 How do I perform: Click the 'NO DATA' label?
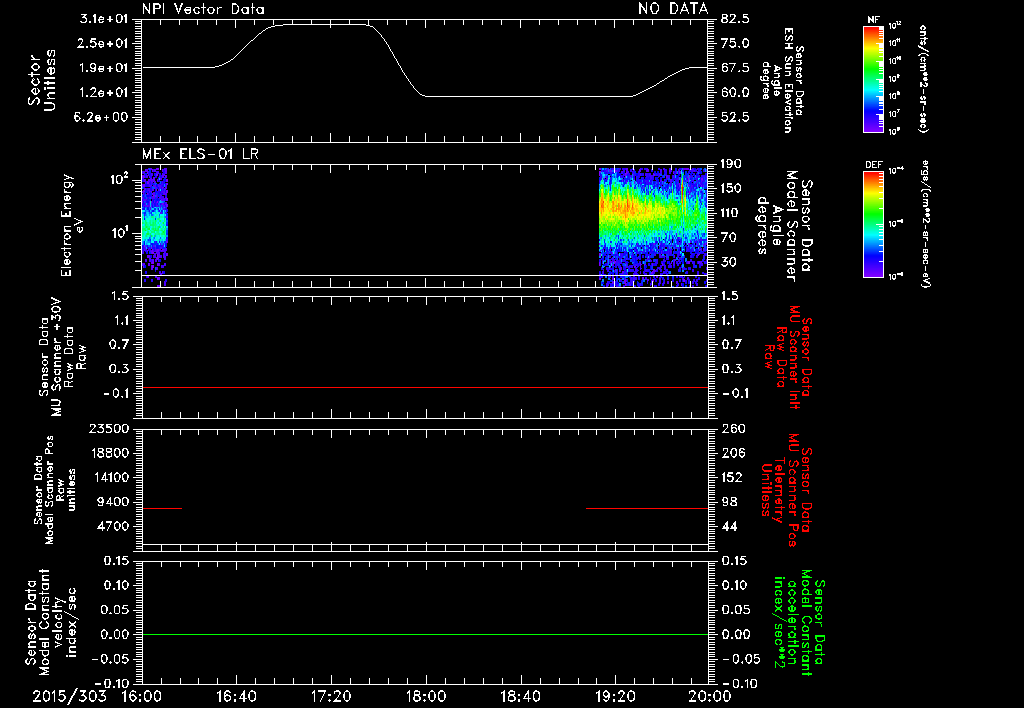coord(673,9)
